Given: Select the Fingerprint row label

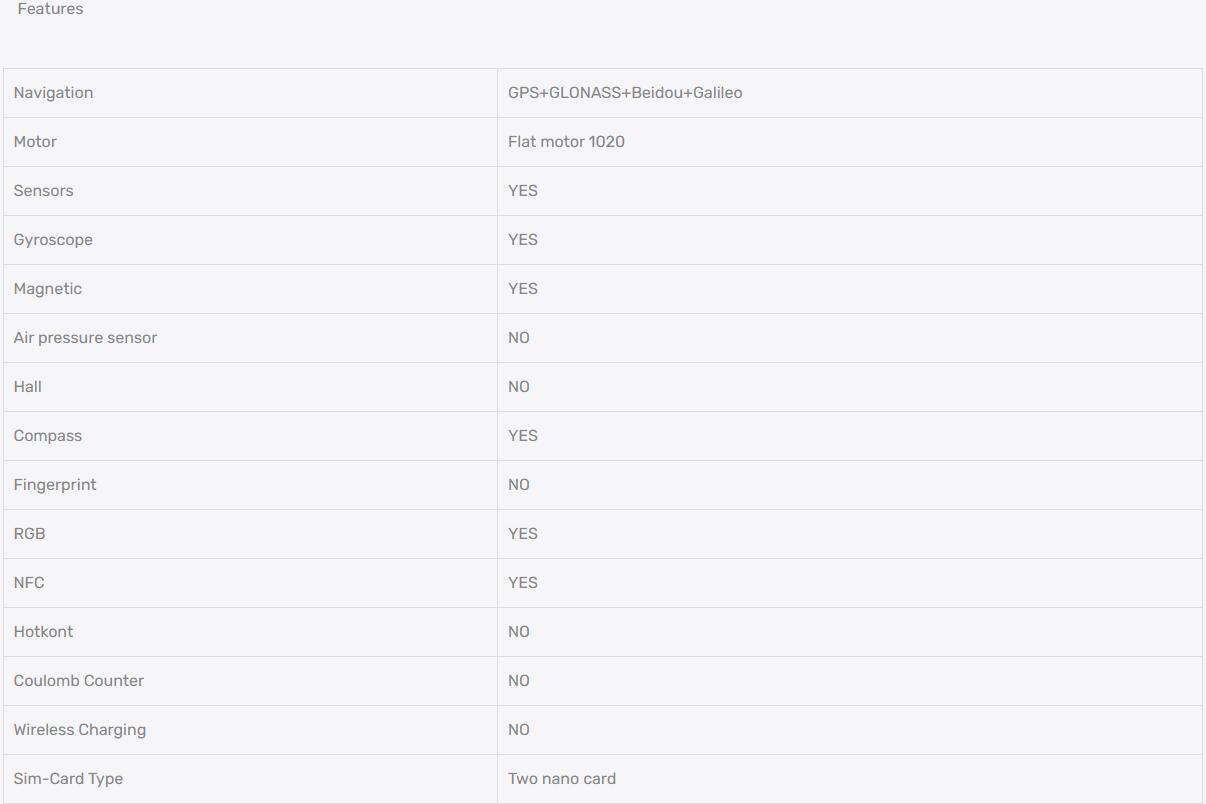Looking at the screenshot, I should click(x=55, y=485).
